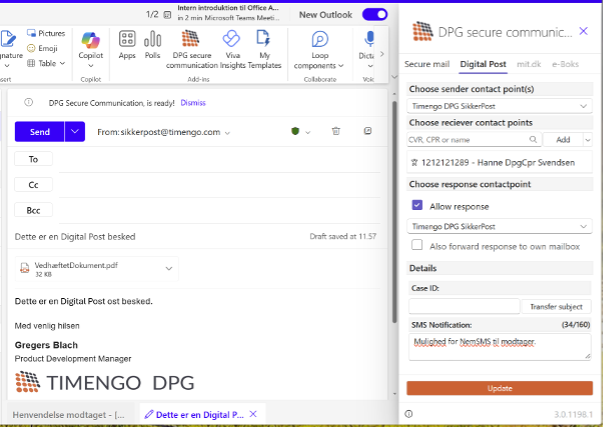This screenshot has height=428, width=604.
Task: Click Transfer subject button
Action: [556, 307]
